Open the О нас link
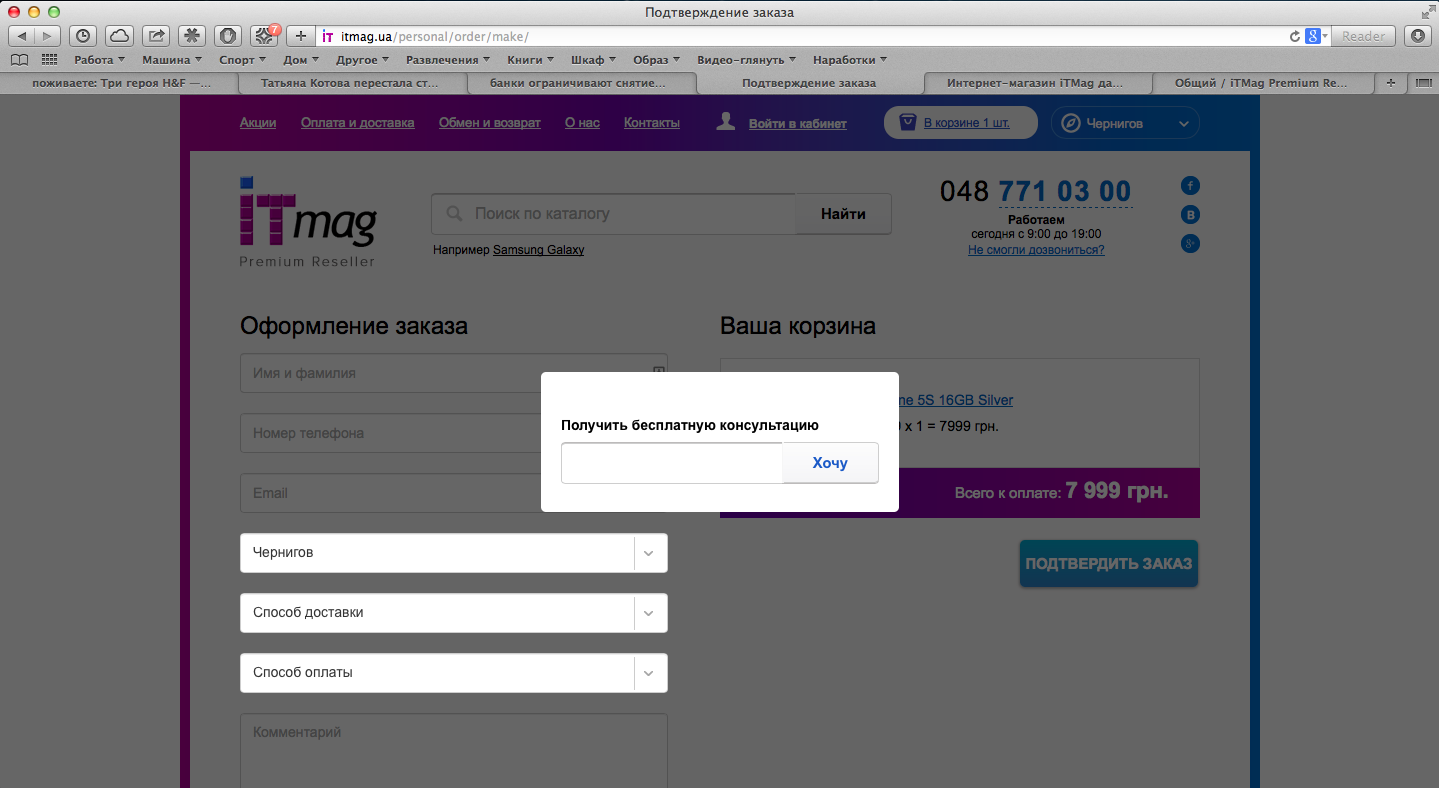The image size is (1439, 788). pos(582,123)
